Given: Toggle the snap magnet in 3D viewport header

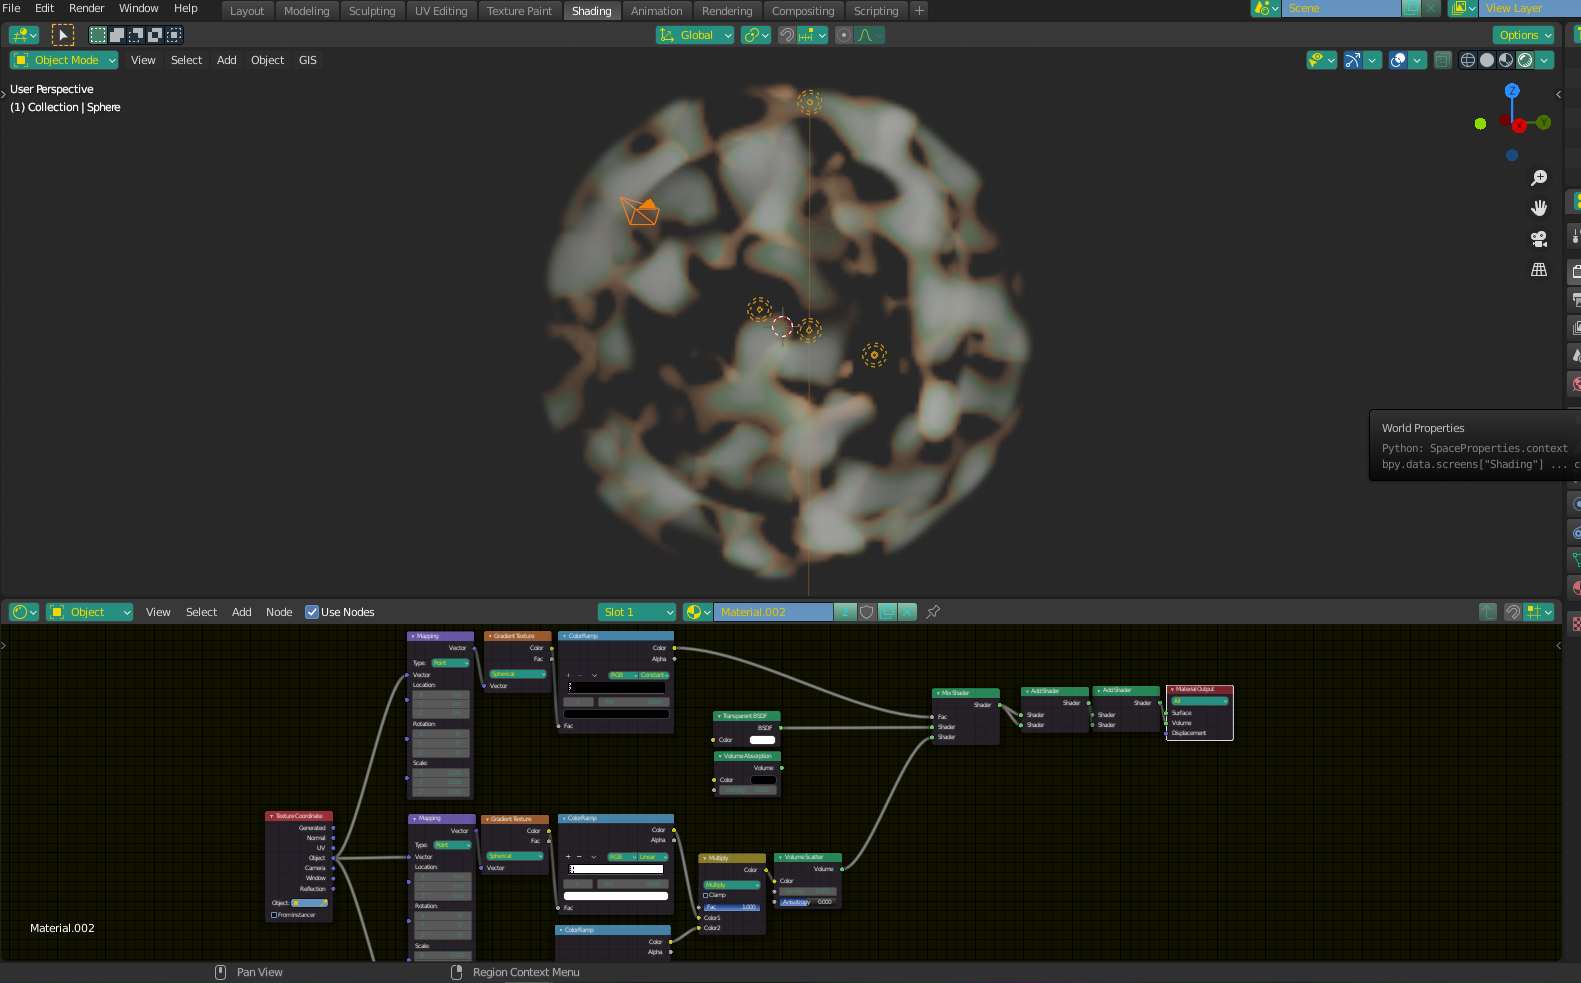Looking at the screenshot, I should point(787,35).
